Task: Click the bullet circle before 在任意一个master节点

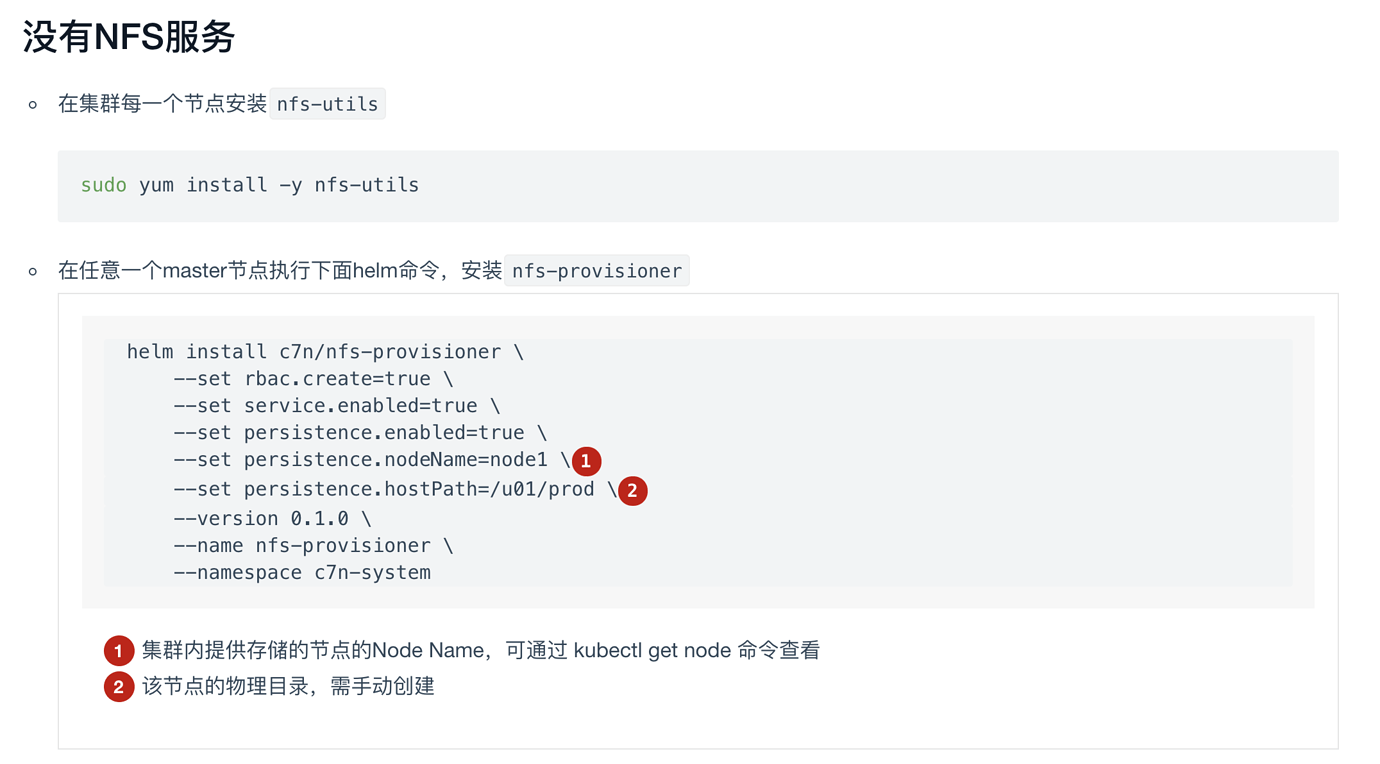Action: [33, 271]
